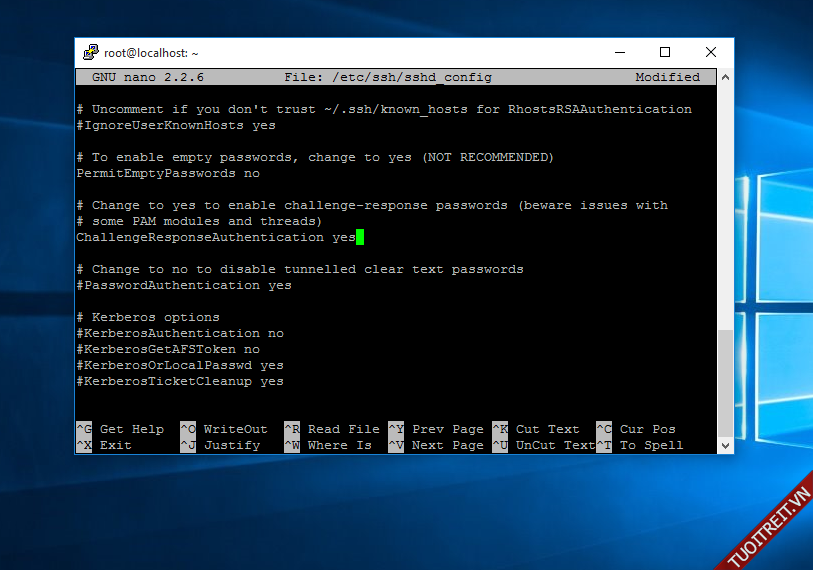Click the ^X Exit shortcut label
Image resolution: width=813 pixels, height=570 pixels.
click(x=104, y=445)
